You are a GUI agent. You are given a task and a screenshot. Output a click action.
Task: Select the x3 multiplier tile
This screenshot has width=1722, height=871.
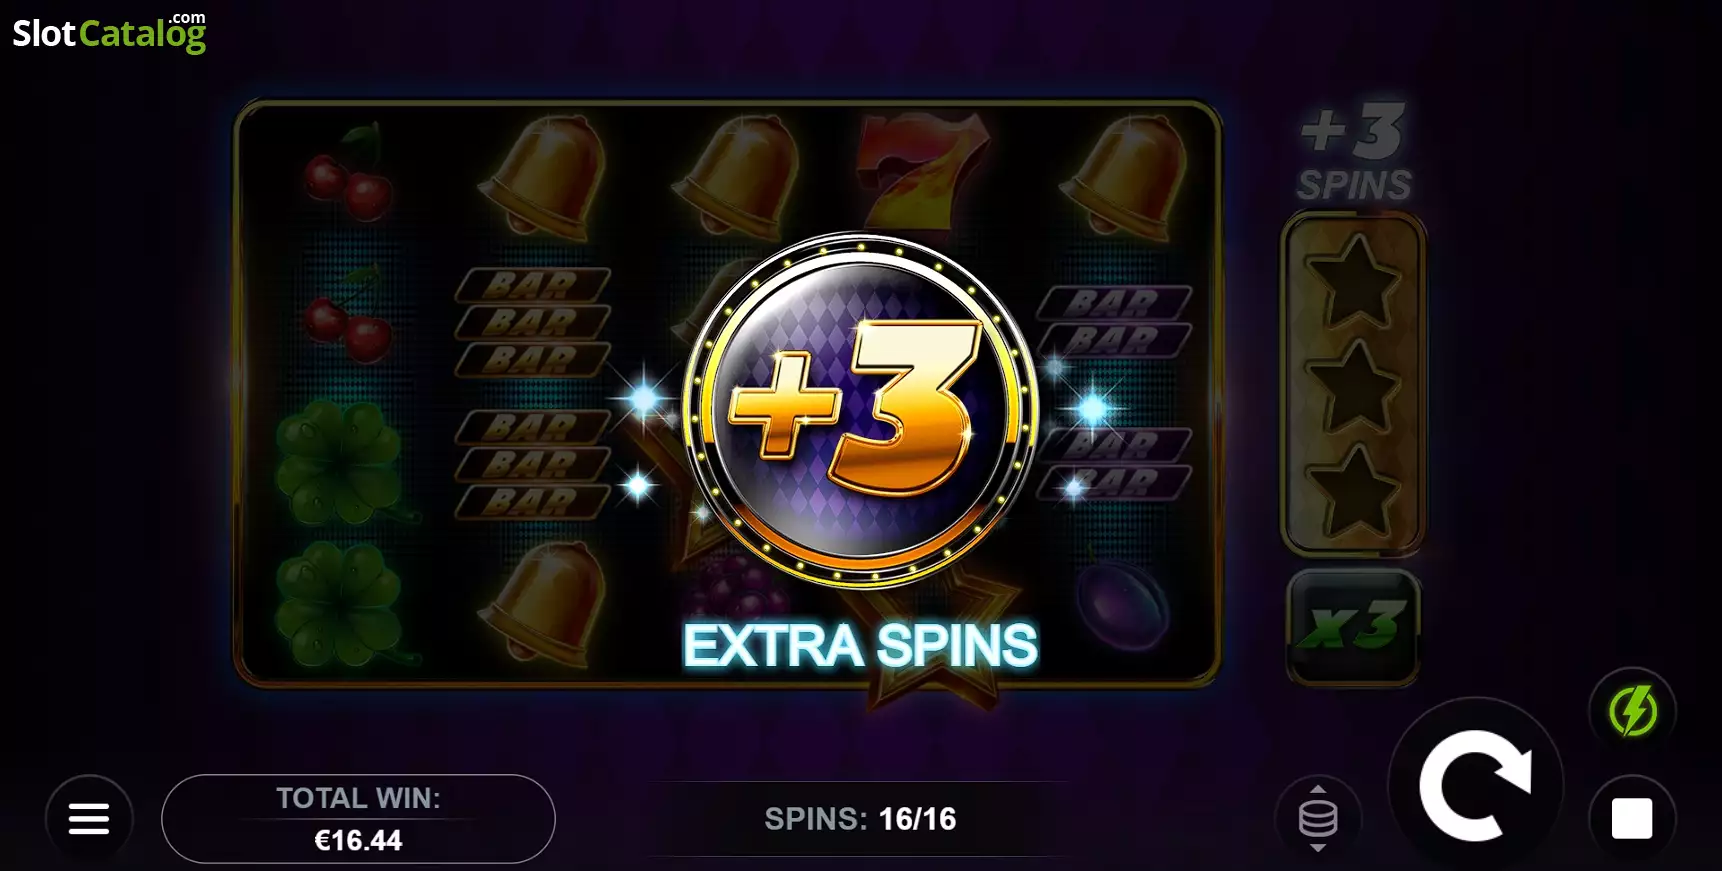coord(1353,627)
